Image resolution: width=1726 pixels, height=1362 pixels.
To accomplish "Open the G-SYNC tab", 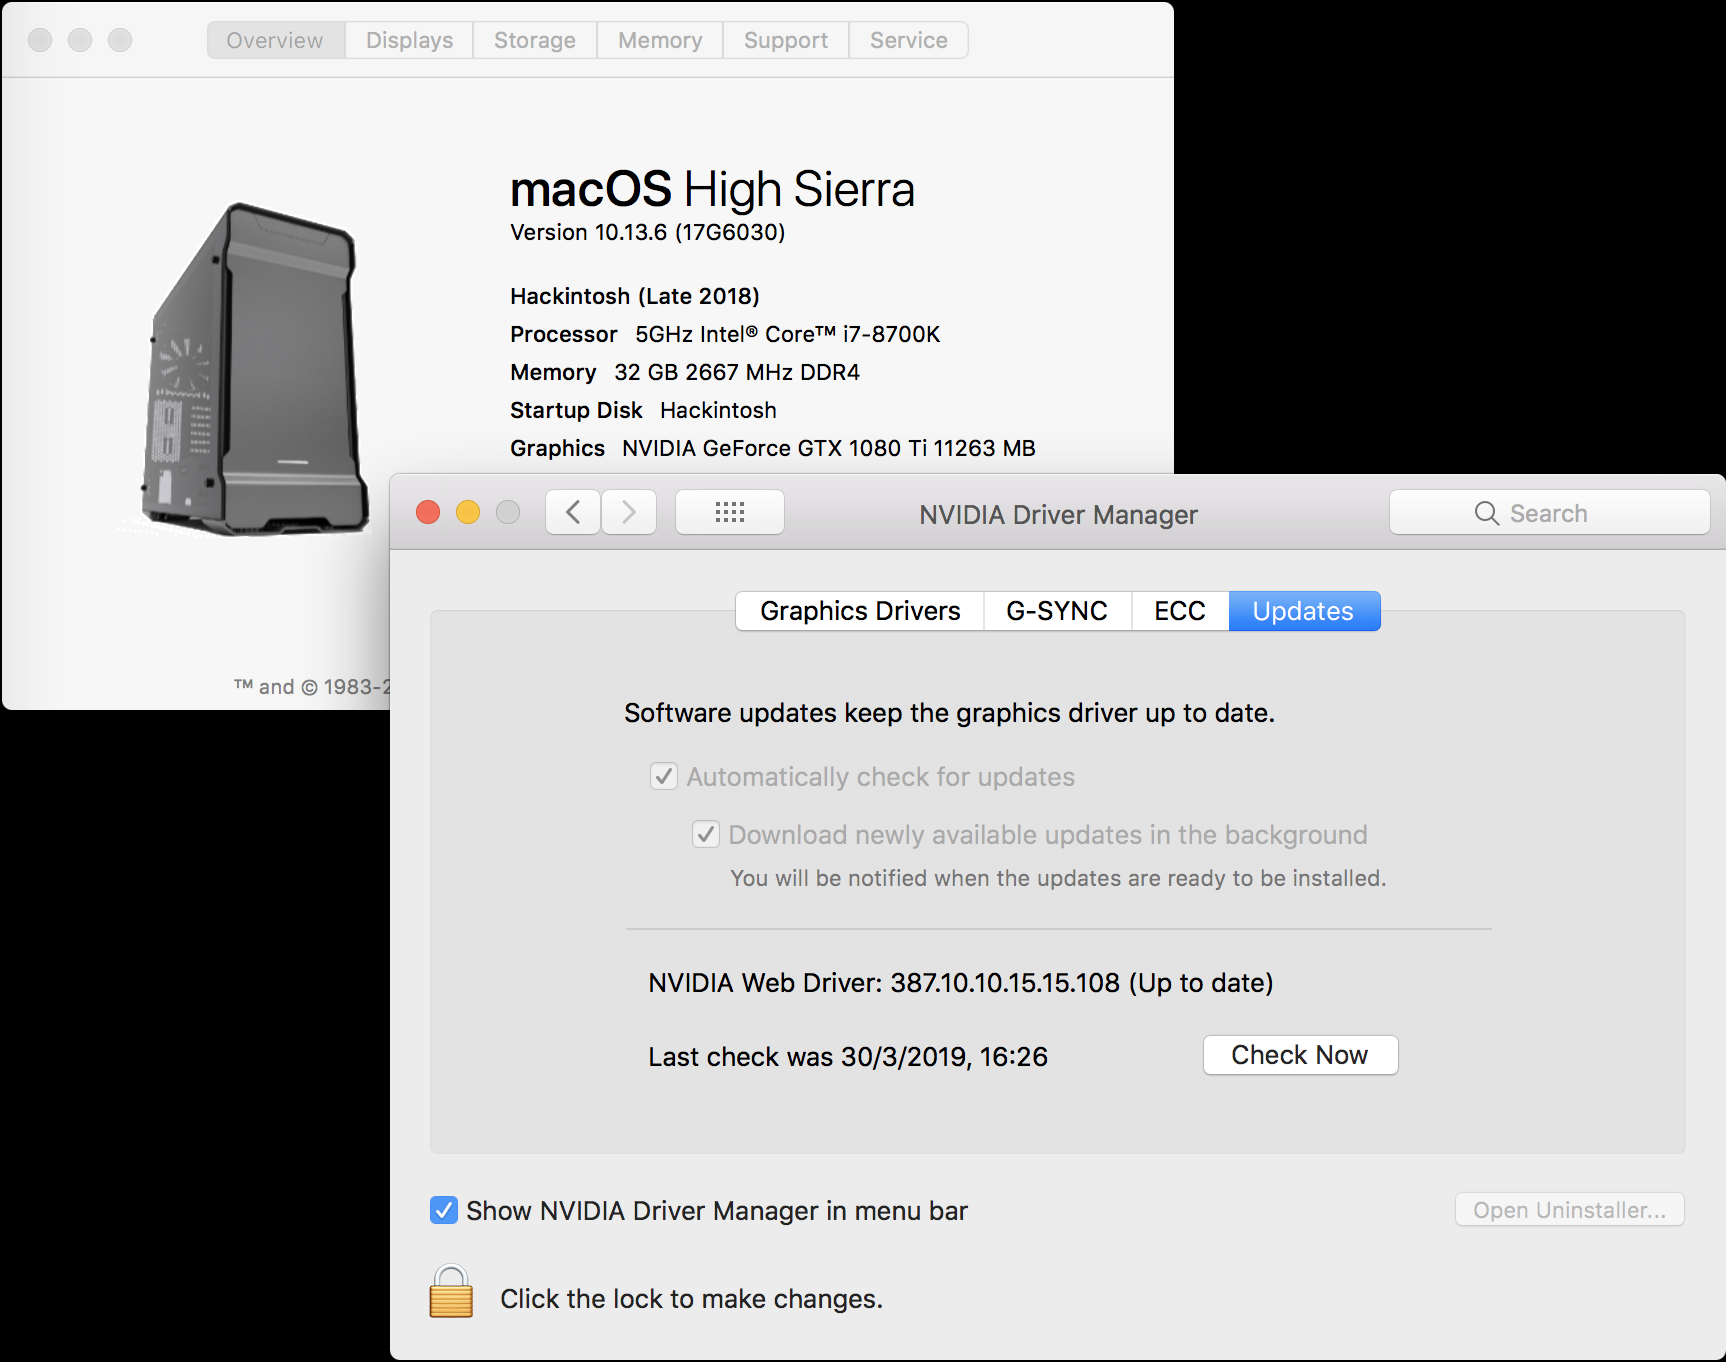I will pos(1057,611).
